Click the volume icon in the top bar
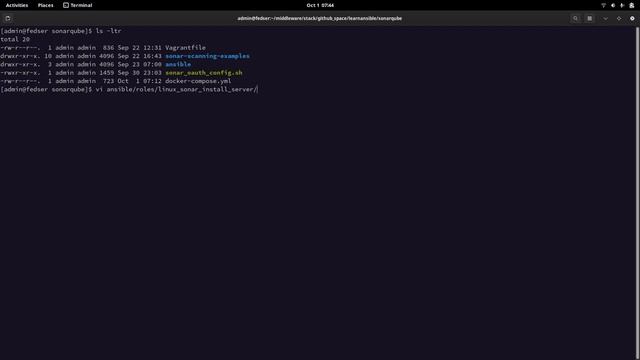 pos(613,5)
